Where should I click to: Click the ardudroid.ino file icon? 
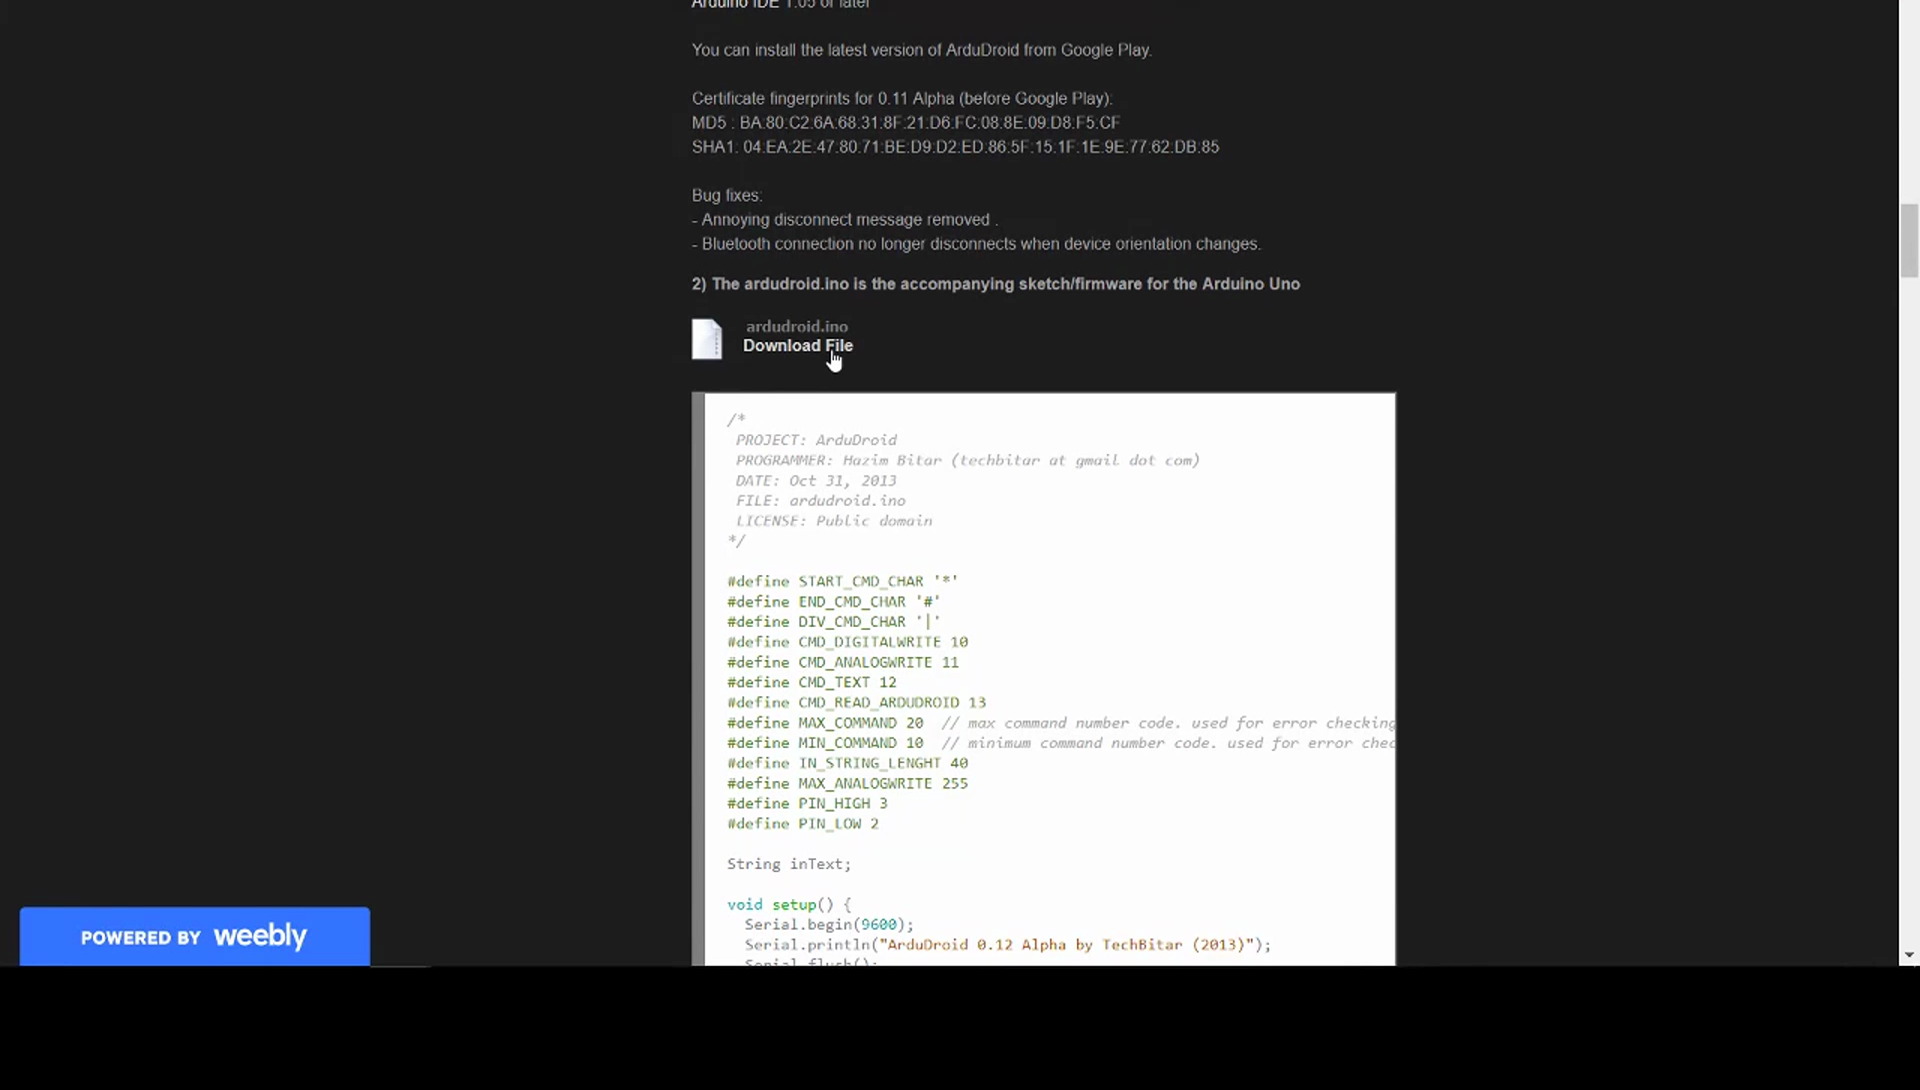707,339
